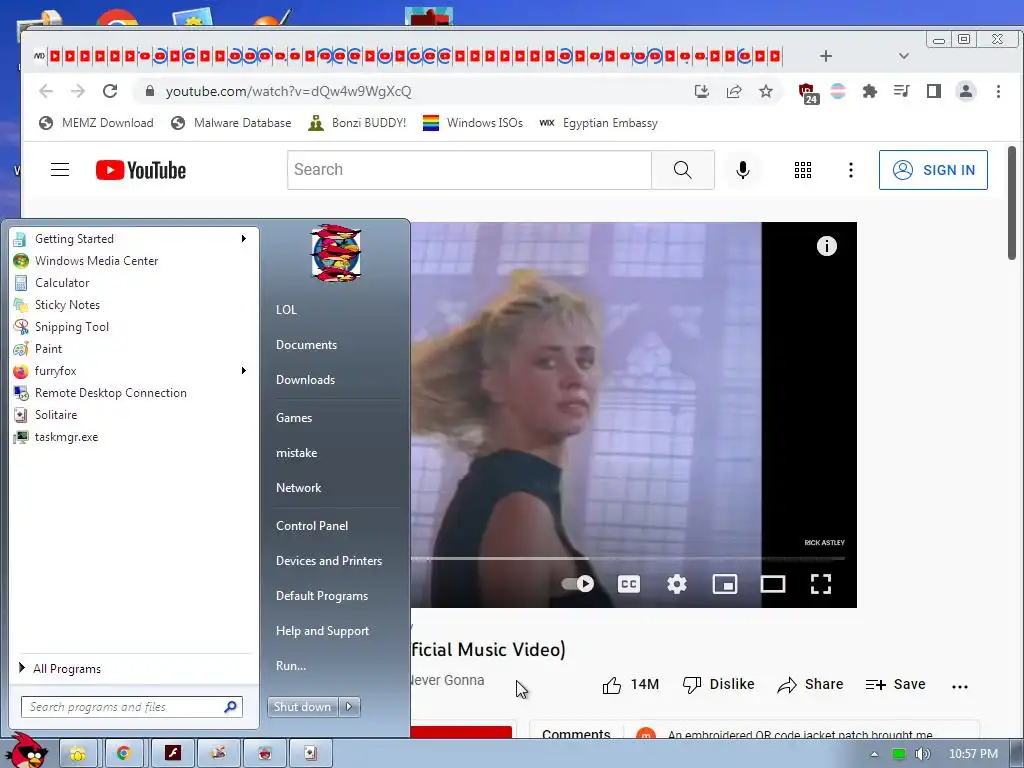1024x768 pixels.
Task: Select Documents in the Start menu
Action: (x=306, y=345)
